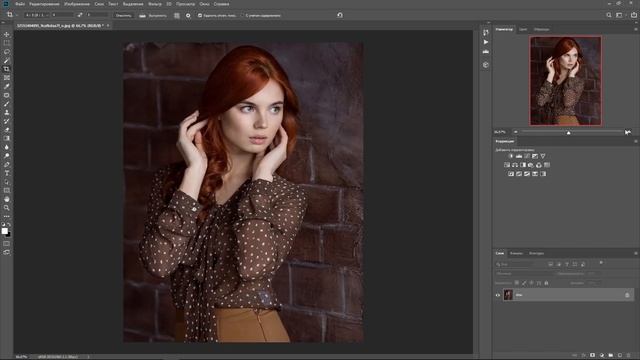Select the Move tool

point(7,34)
